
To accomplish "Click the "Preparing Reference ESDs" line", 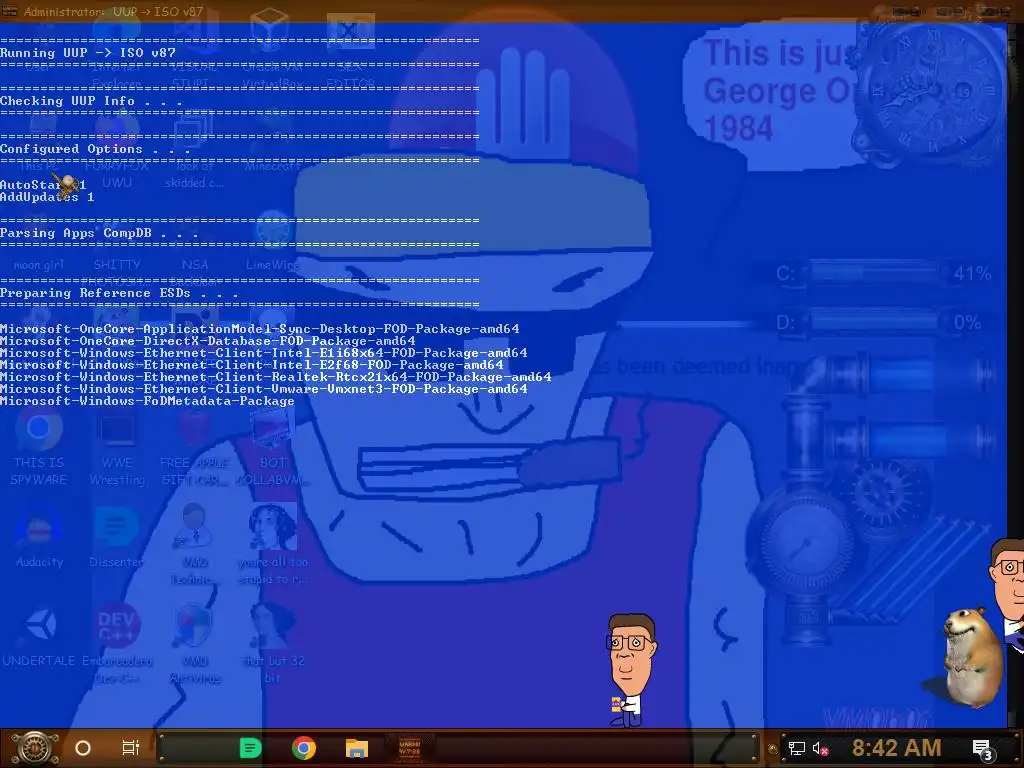I will pos(119,293).
